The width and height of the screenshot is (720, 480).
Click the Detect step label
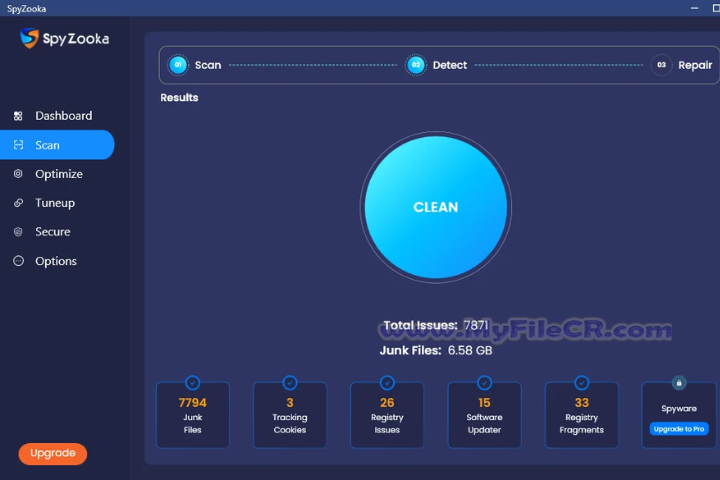450,65
